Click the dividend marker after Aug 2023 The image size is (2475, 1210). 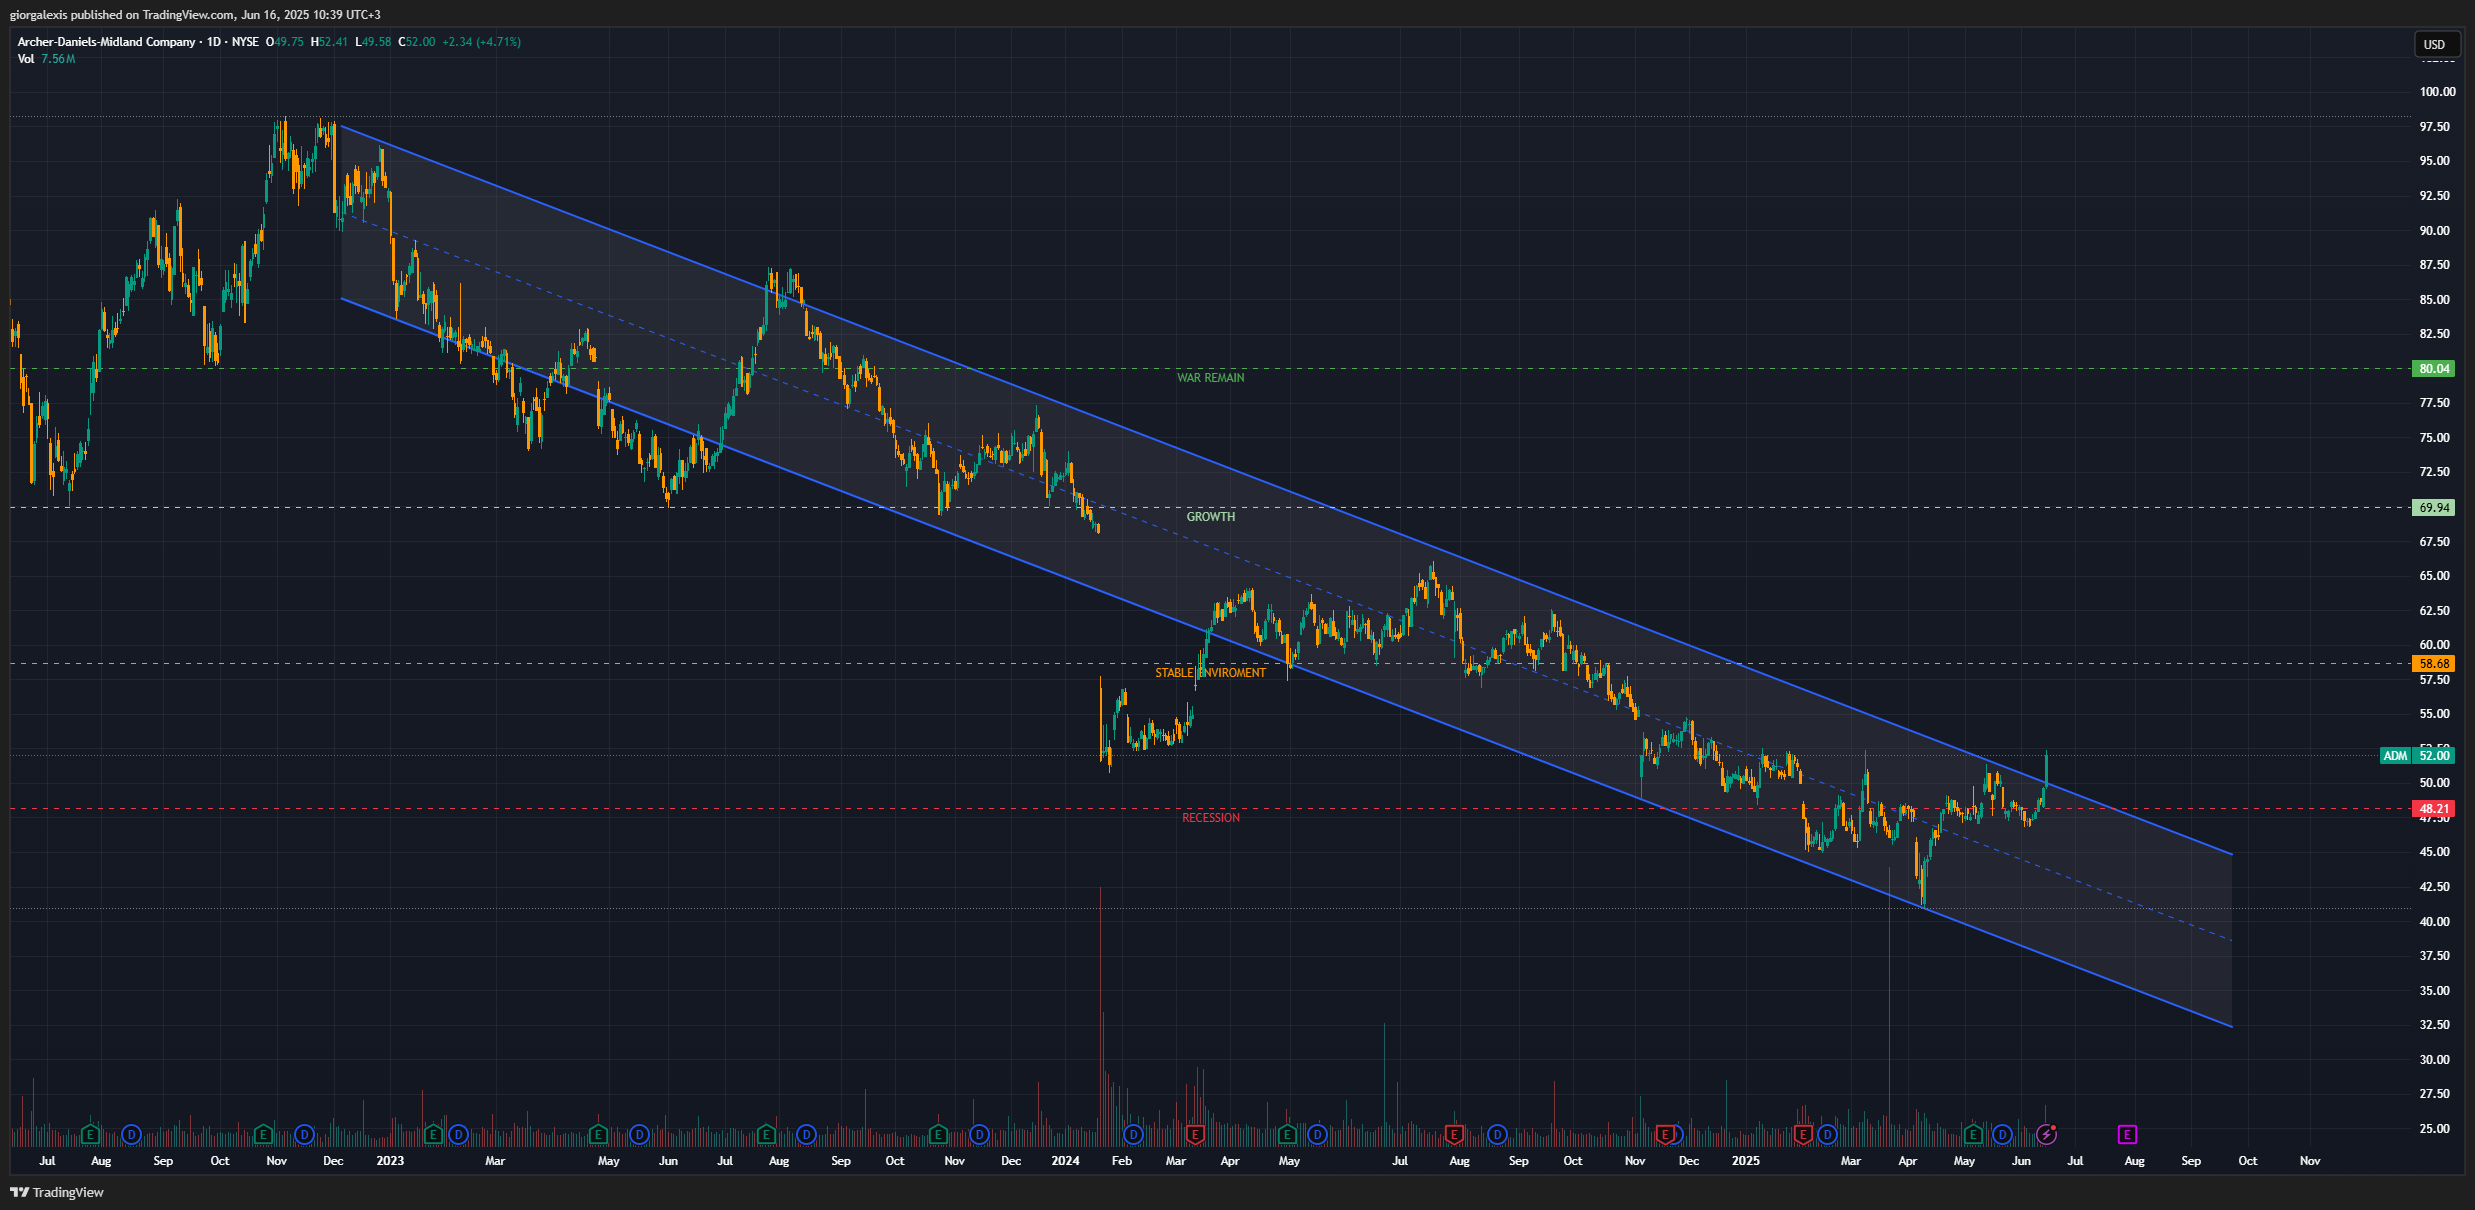click(807, 1135)
